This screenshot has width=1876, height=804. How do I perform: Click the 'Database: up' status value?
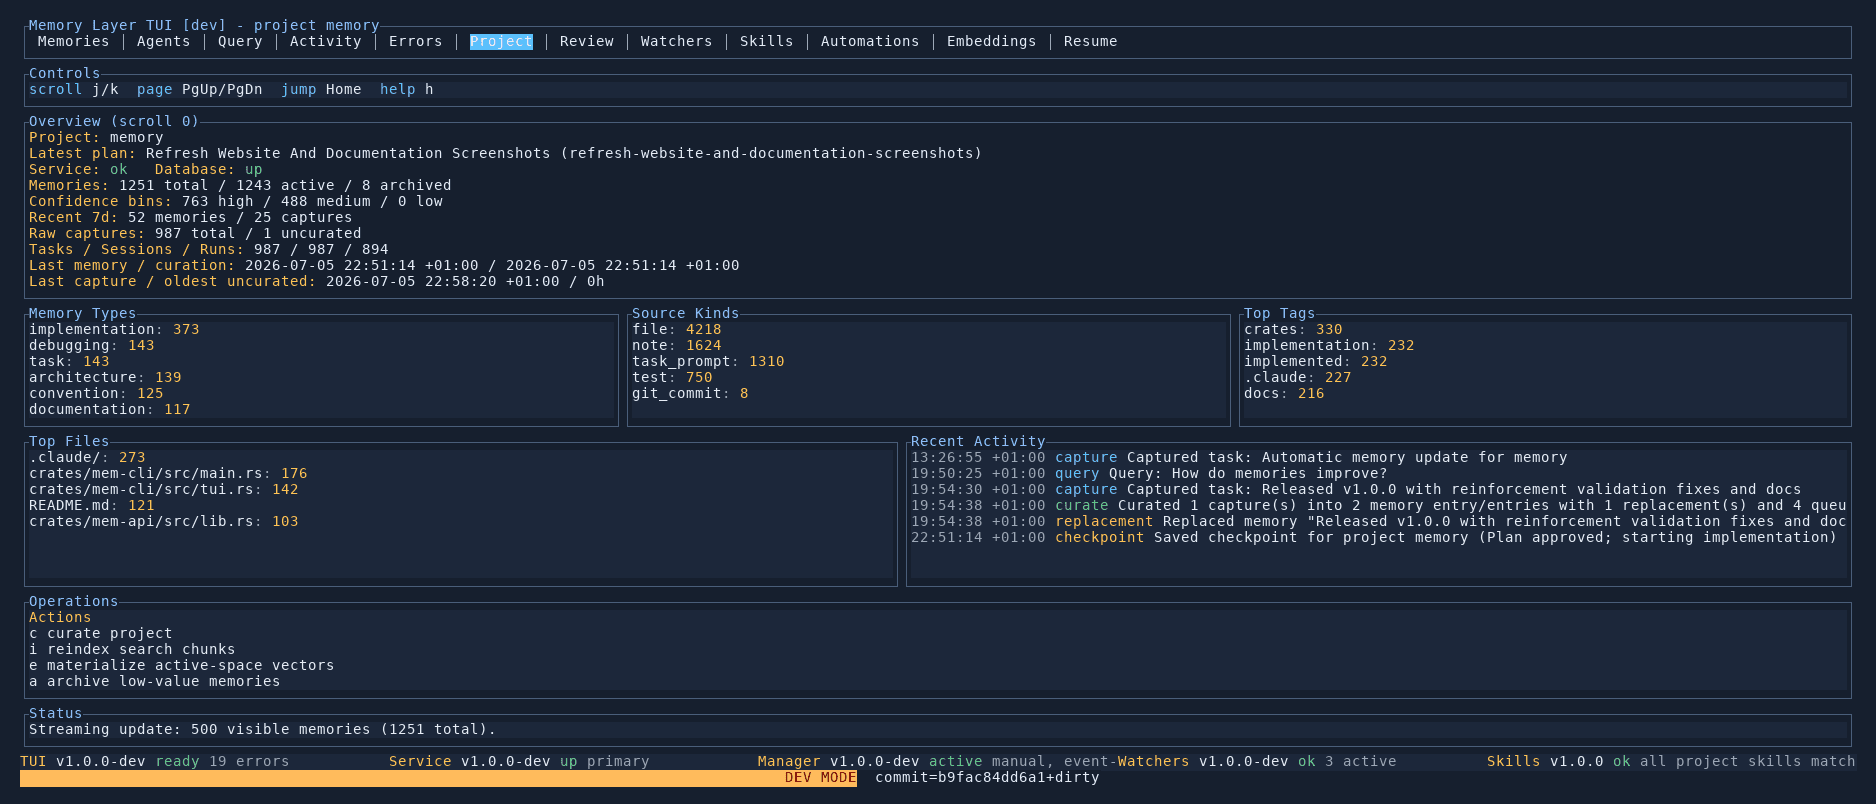tap(208, 169)
